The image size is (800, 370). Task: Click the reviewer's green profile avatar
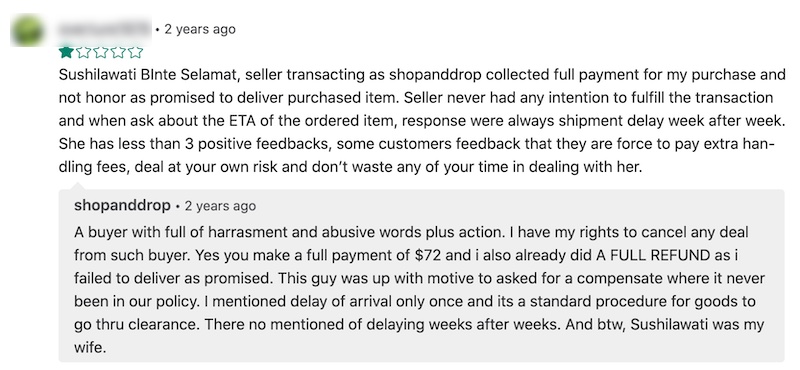coord(27,30)
